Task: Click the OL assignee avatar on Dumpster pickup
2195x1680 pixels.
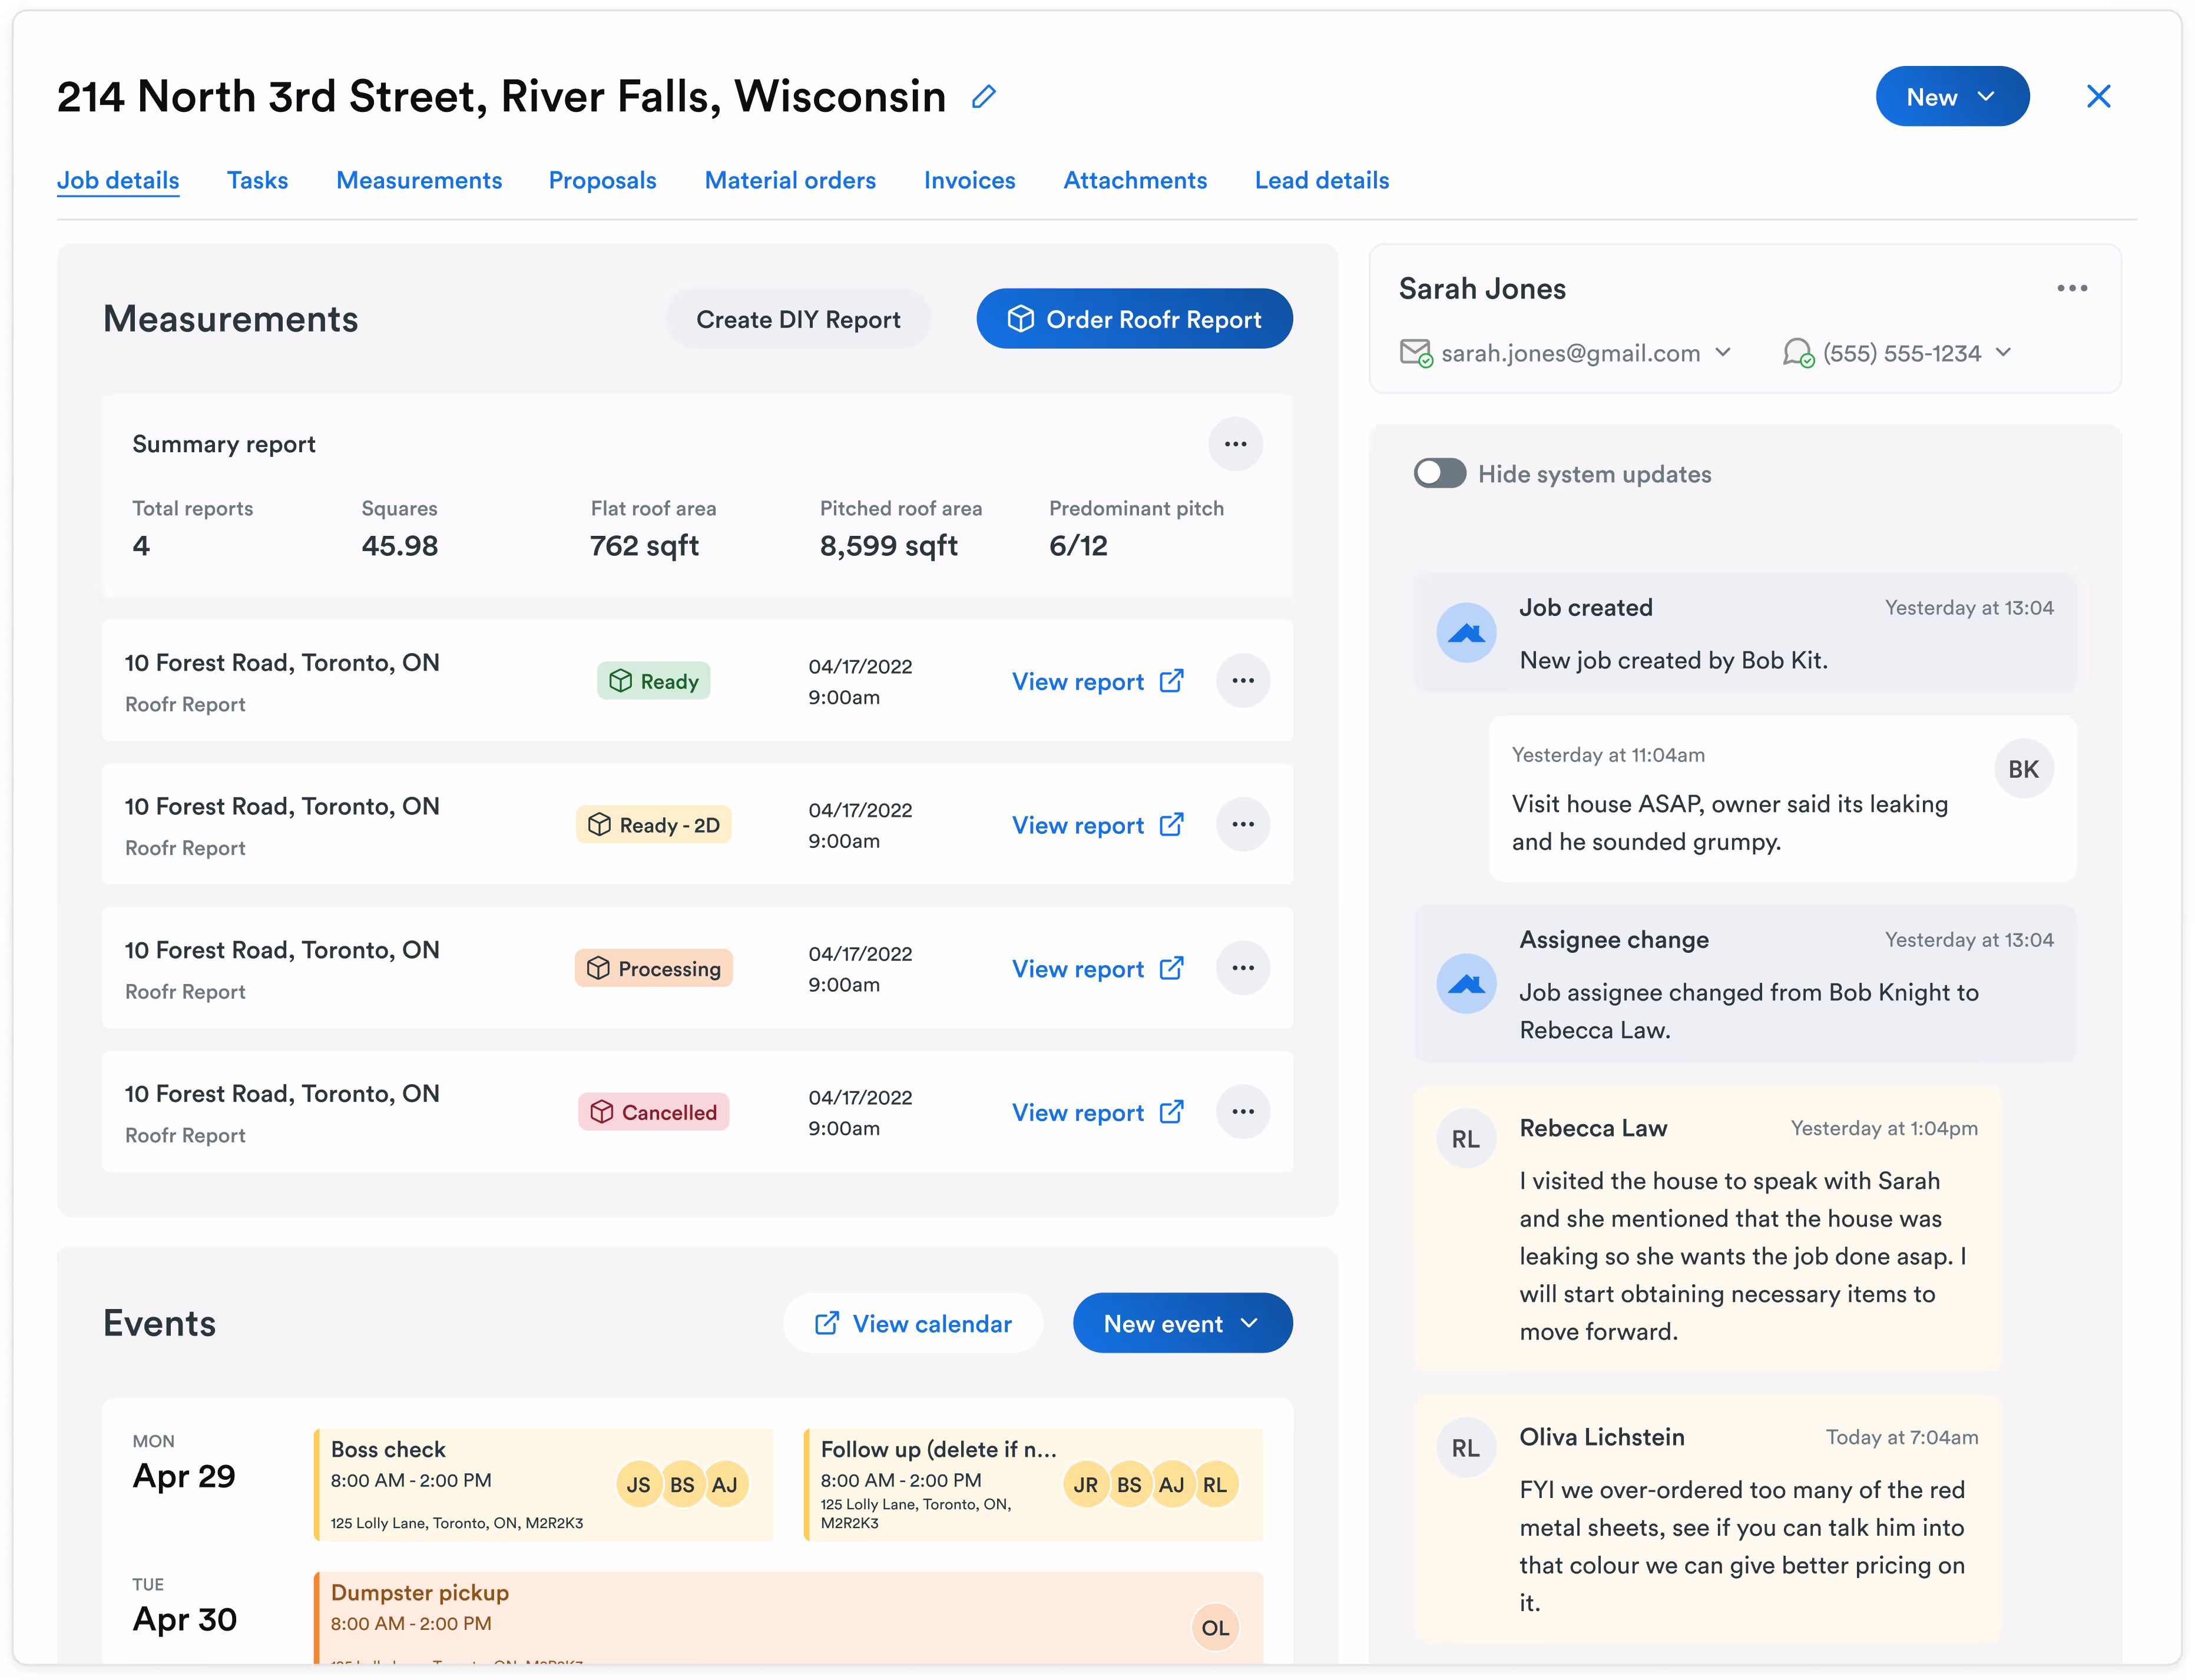Action: click(x=1215, y=1628)
